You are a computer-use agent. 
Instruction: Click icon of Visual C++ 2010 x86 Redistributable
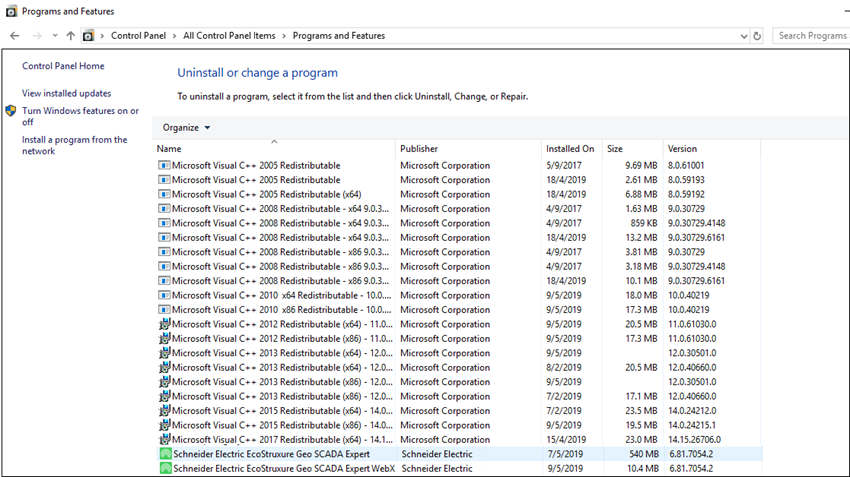[x=164, y=310]
